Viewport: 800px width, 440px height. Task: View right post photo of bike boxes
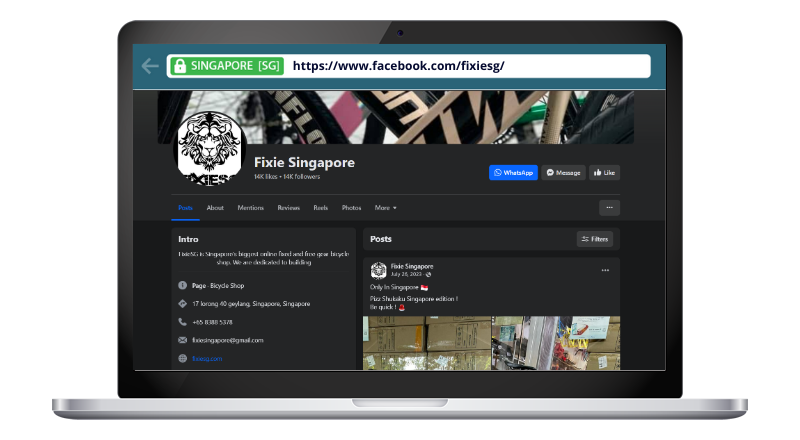[556, 343]
